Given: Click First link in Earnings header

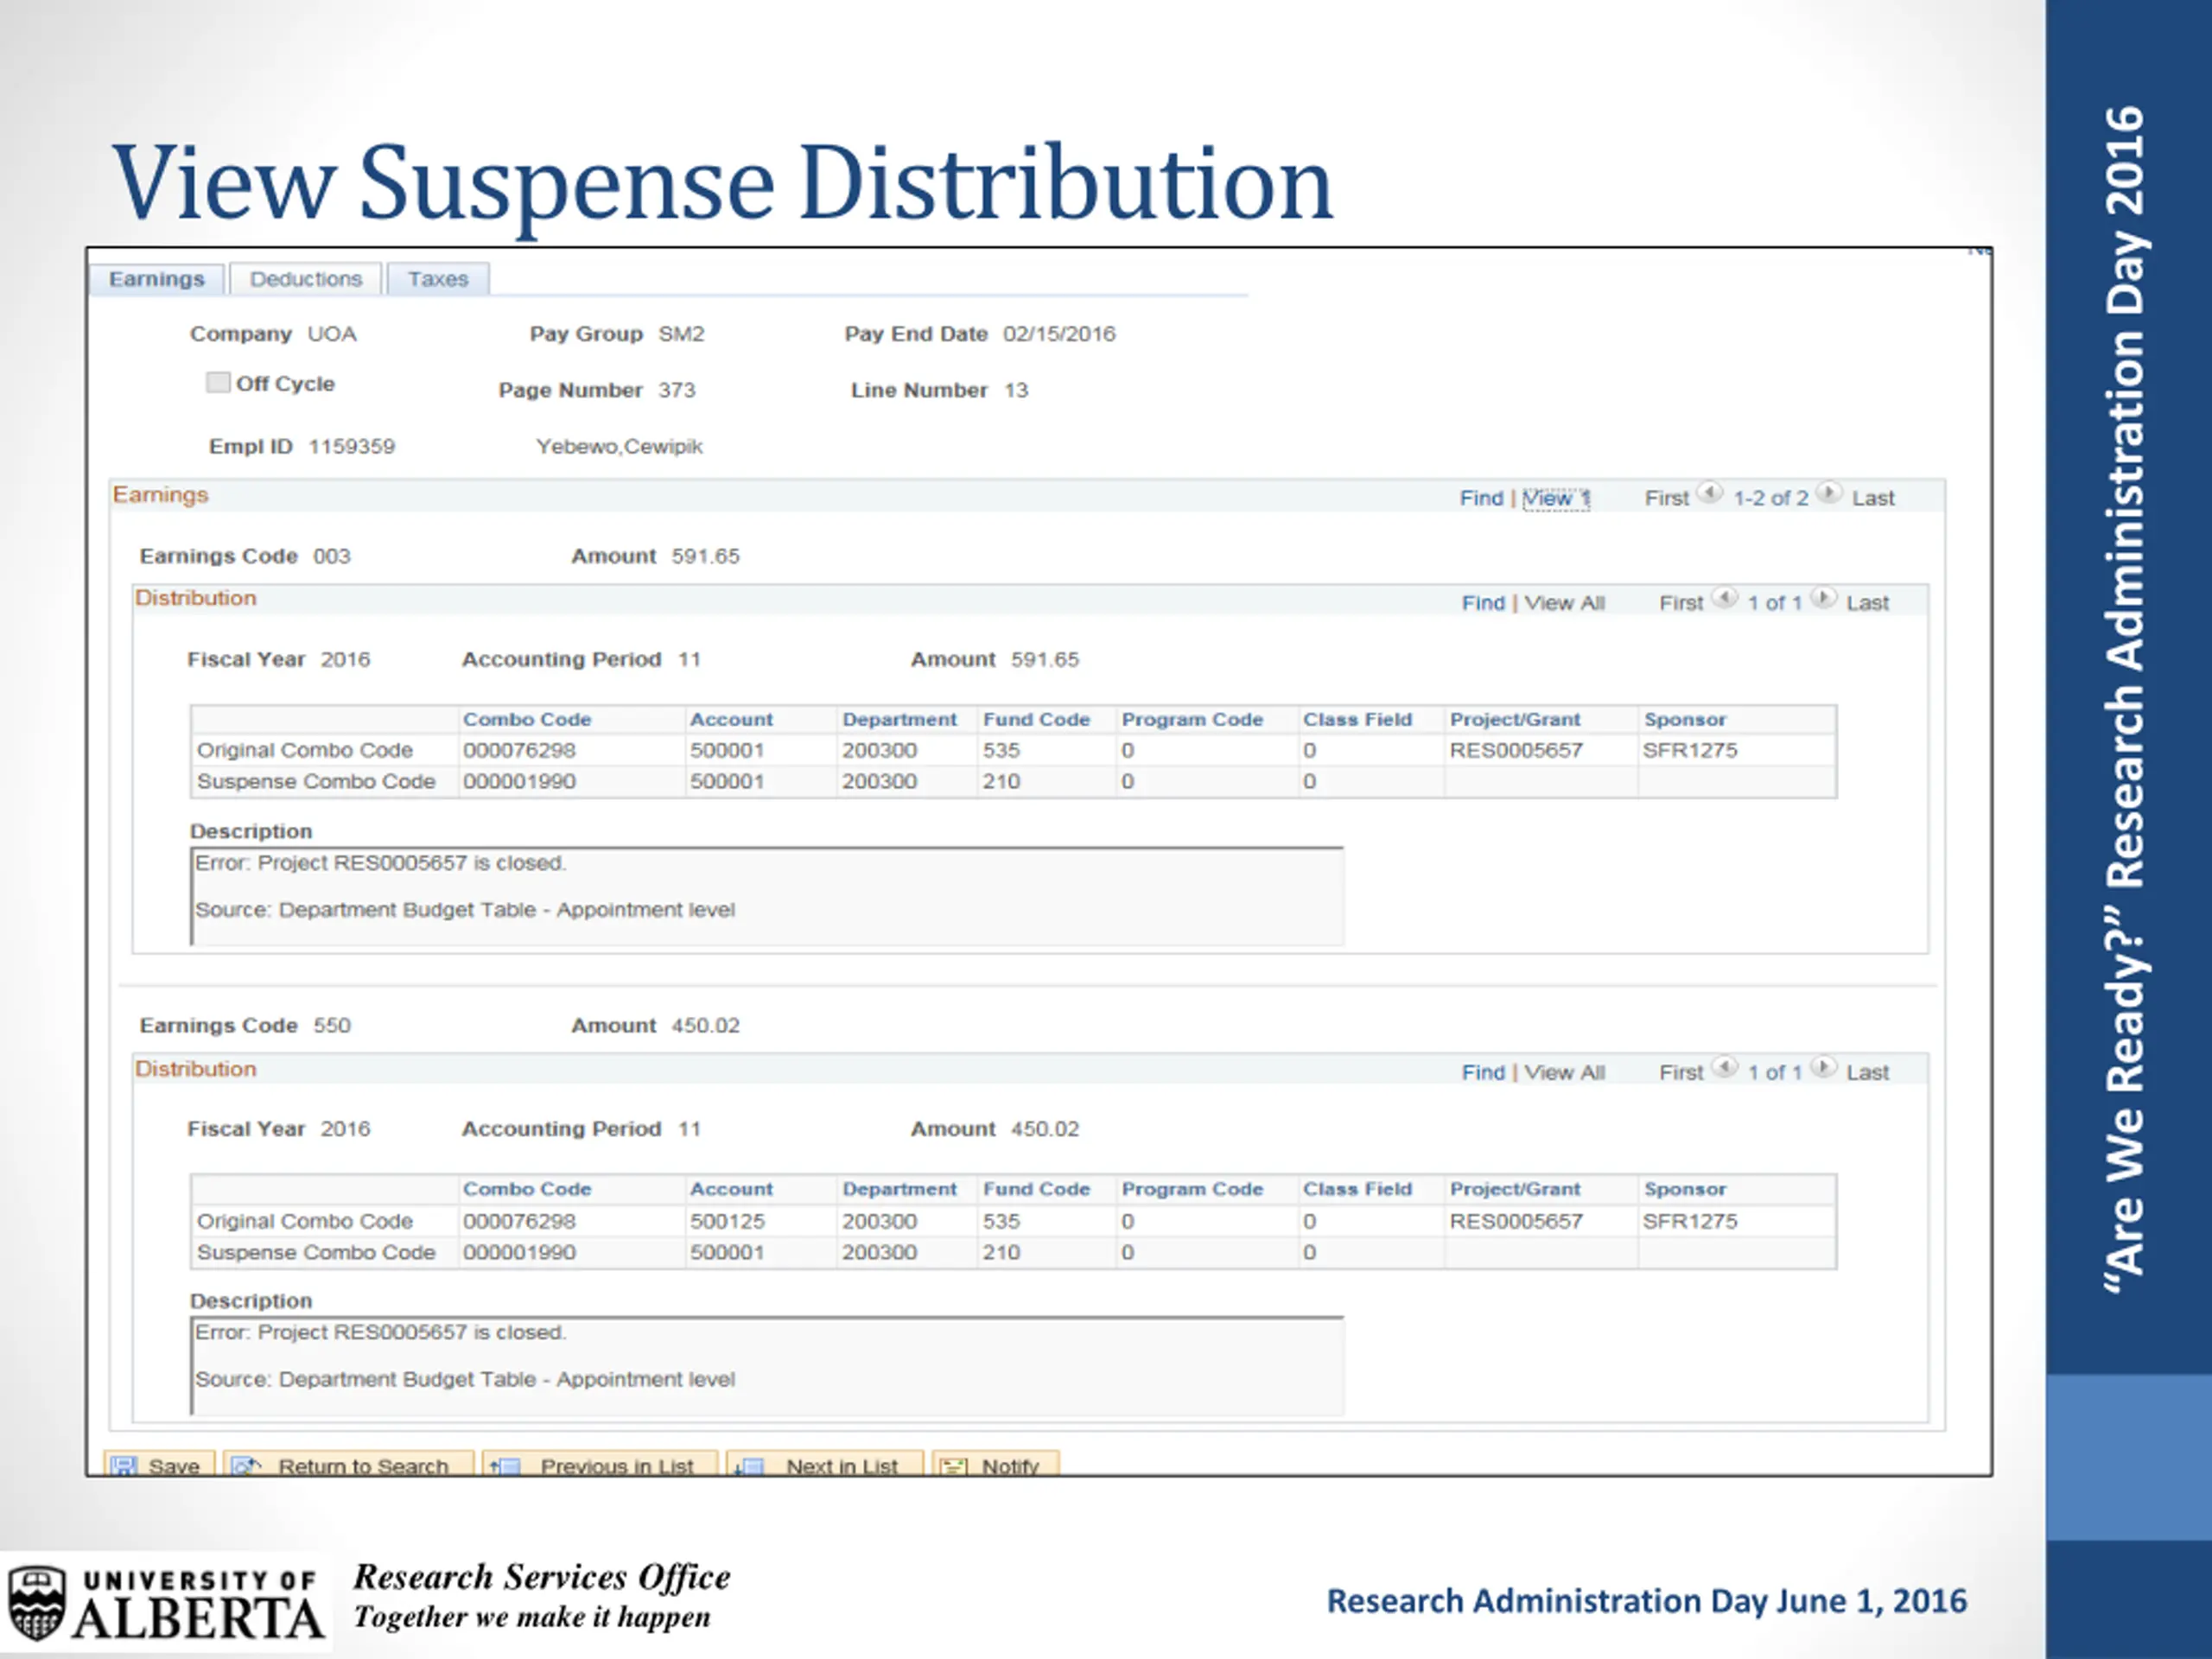Looking at the screenshot, I should pyautogui.click(x=1666, y=498).
